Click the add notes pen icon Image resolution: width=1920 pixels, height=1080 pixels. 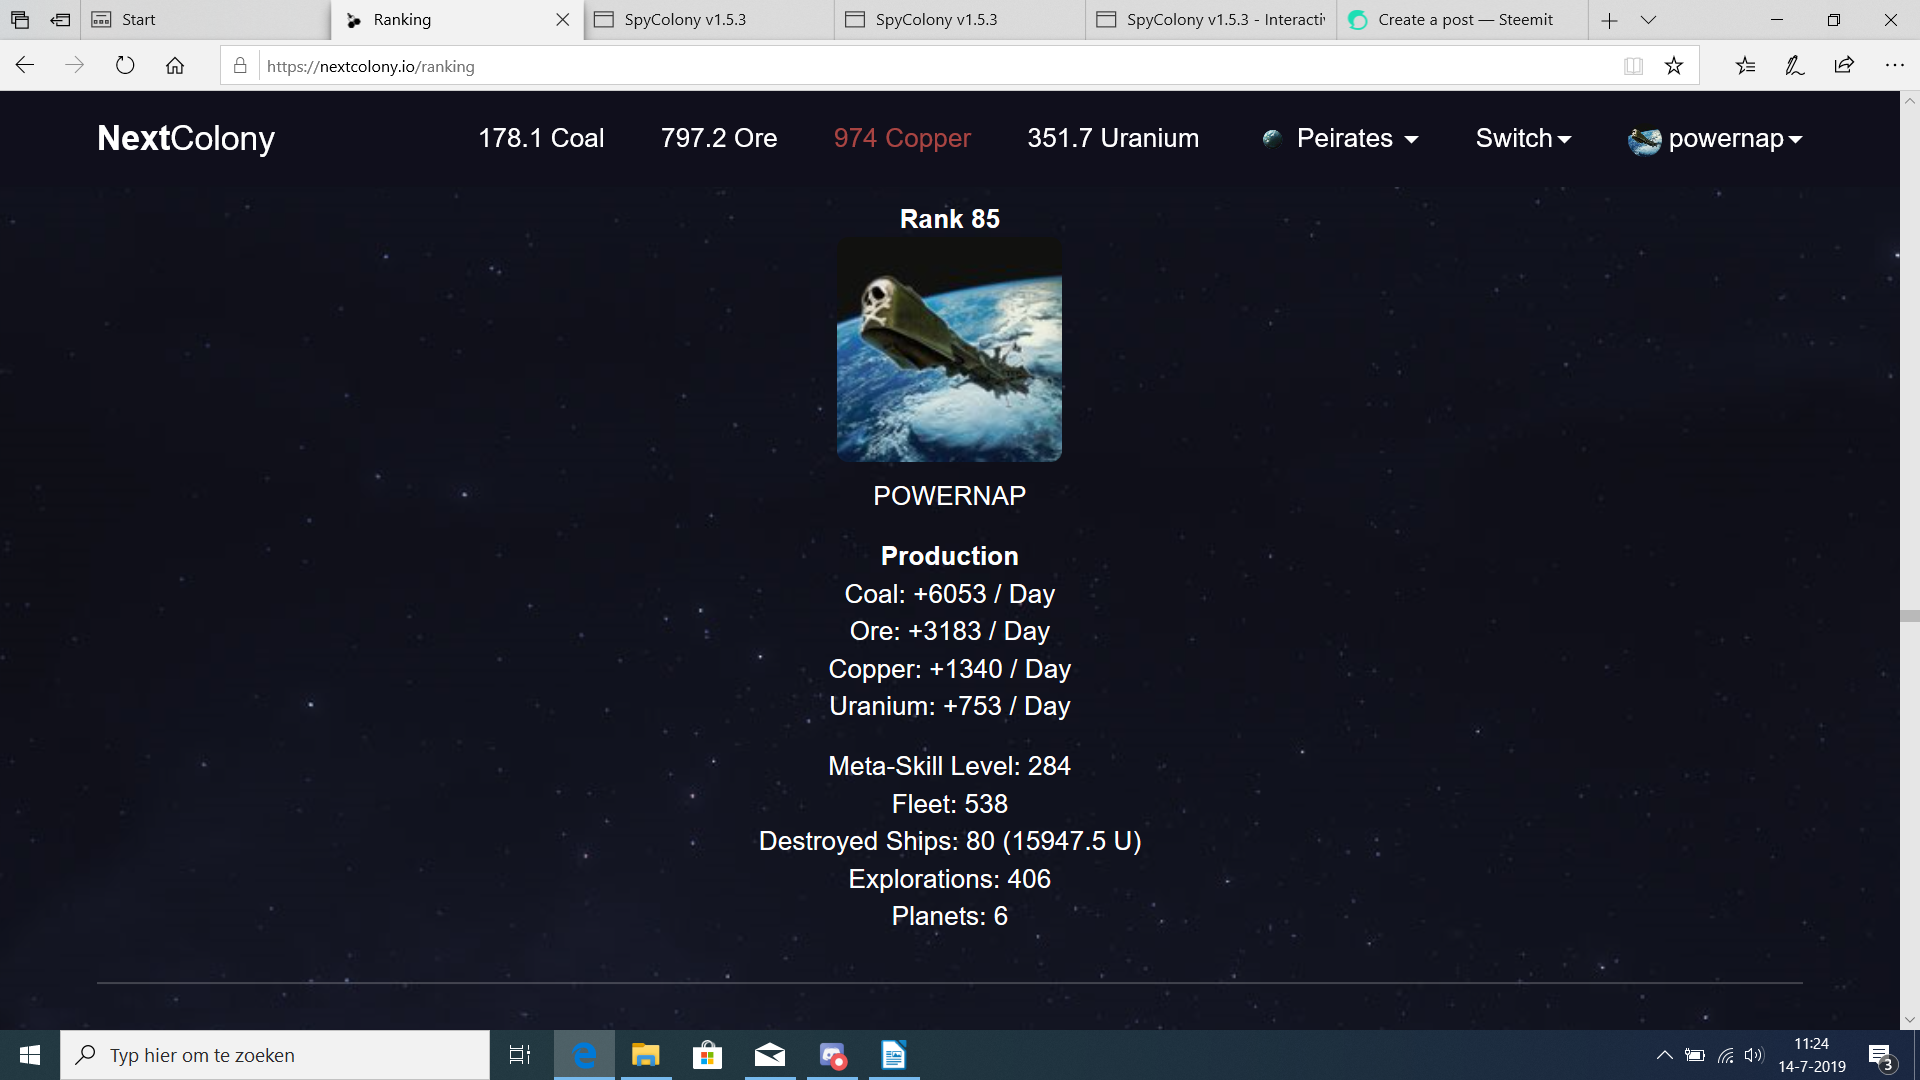coord(1795,66)
